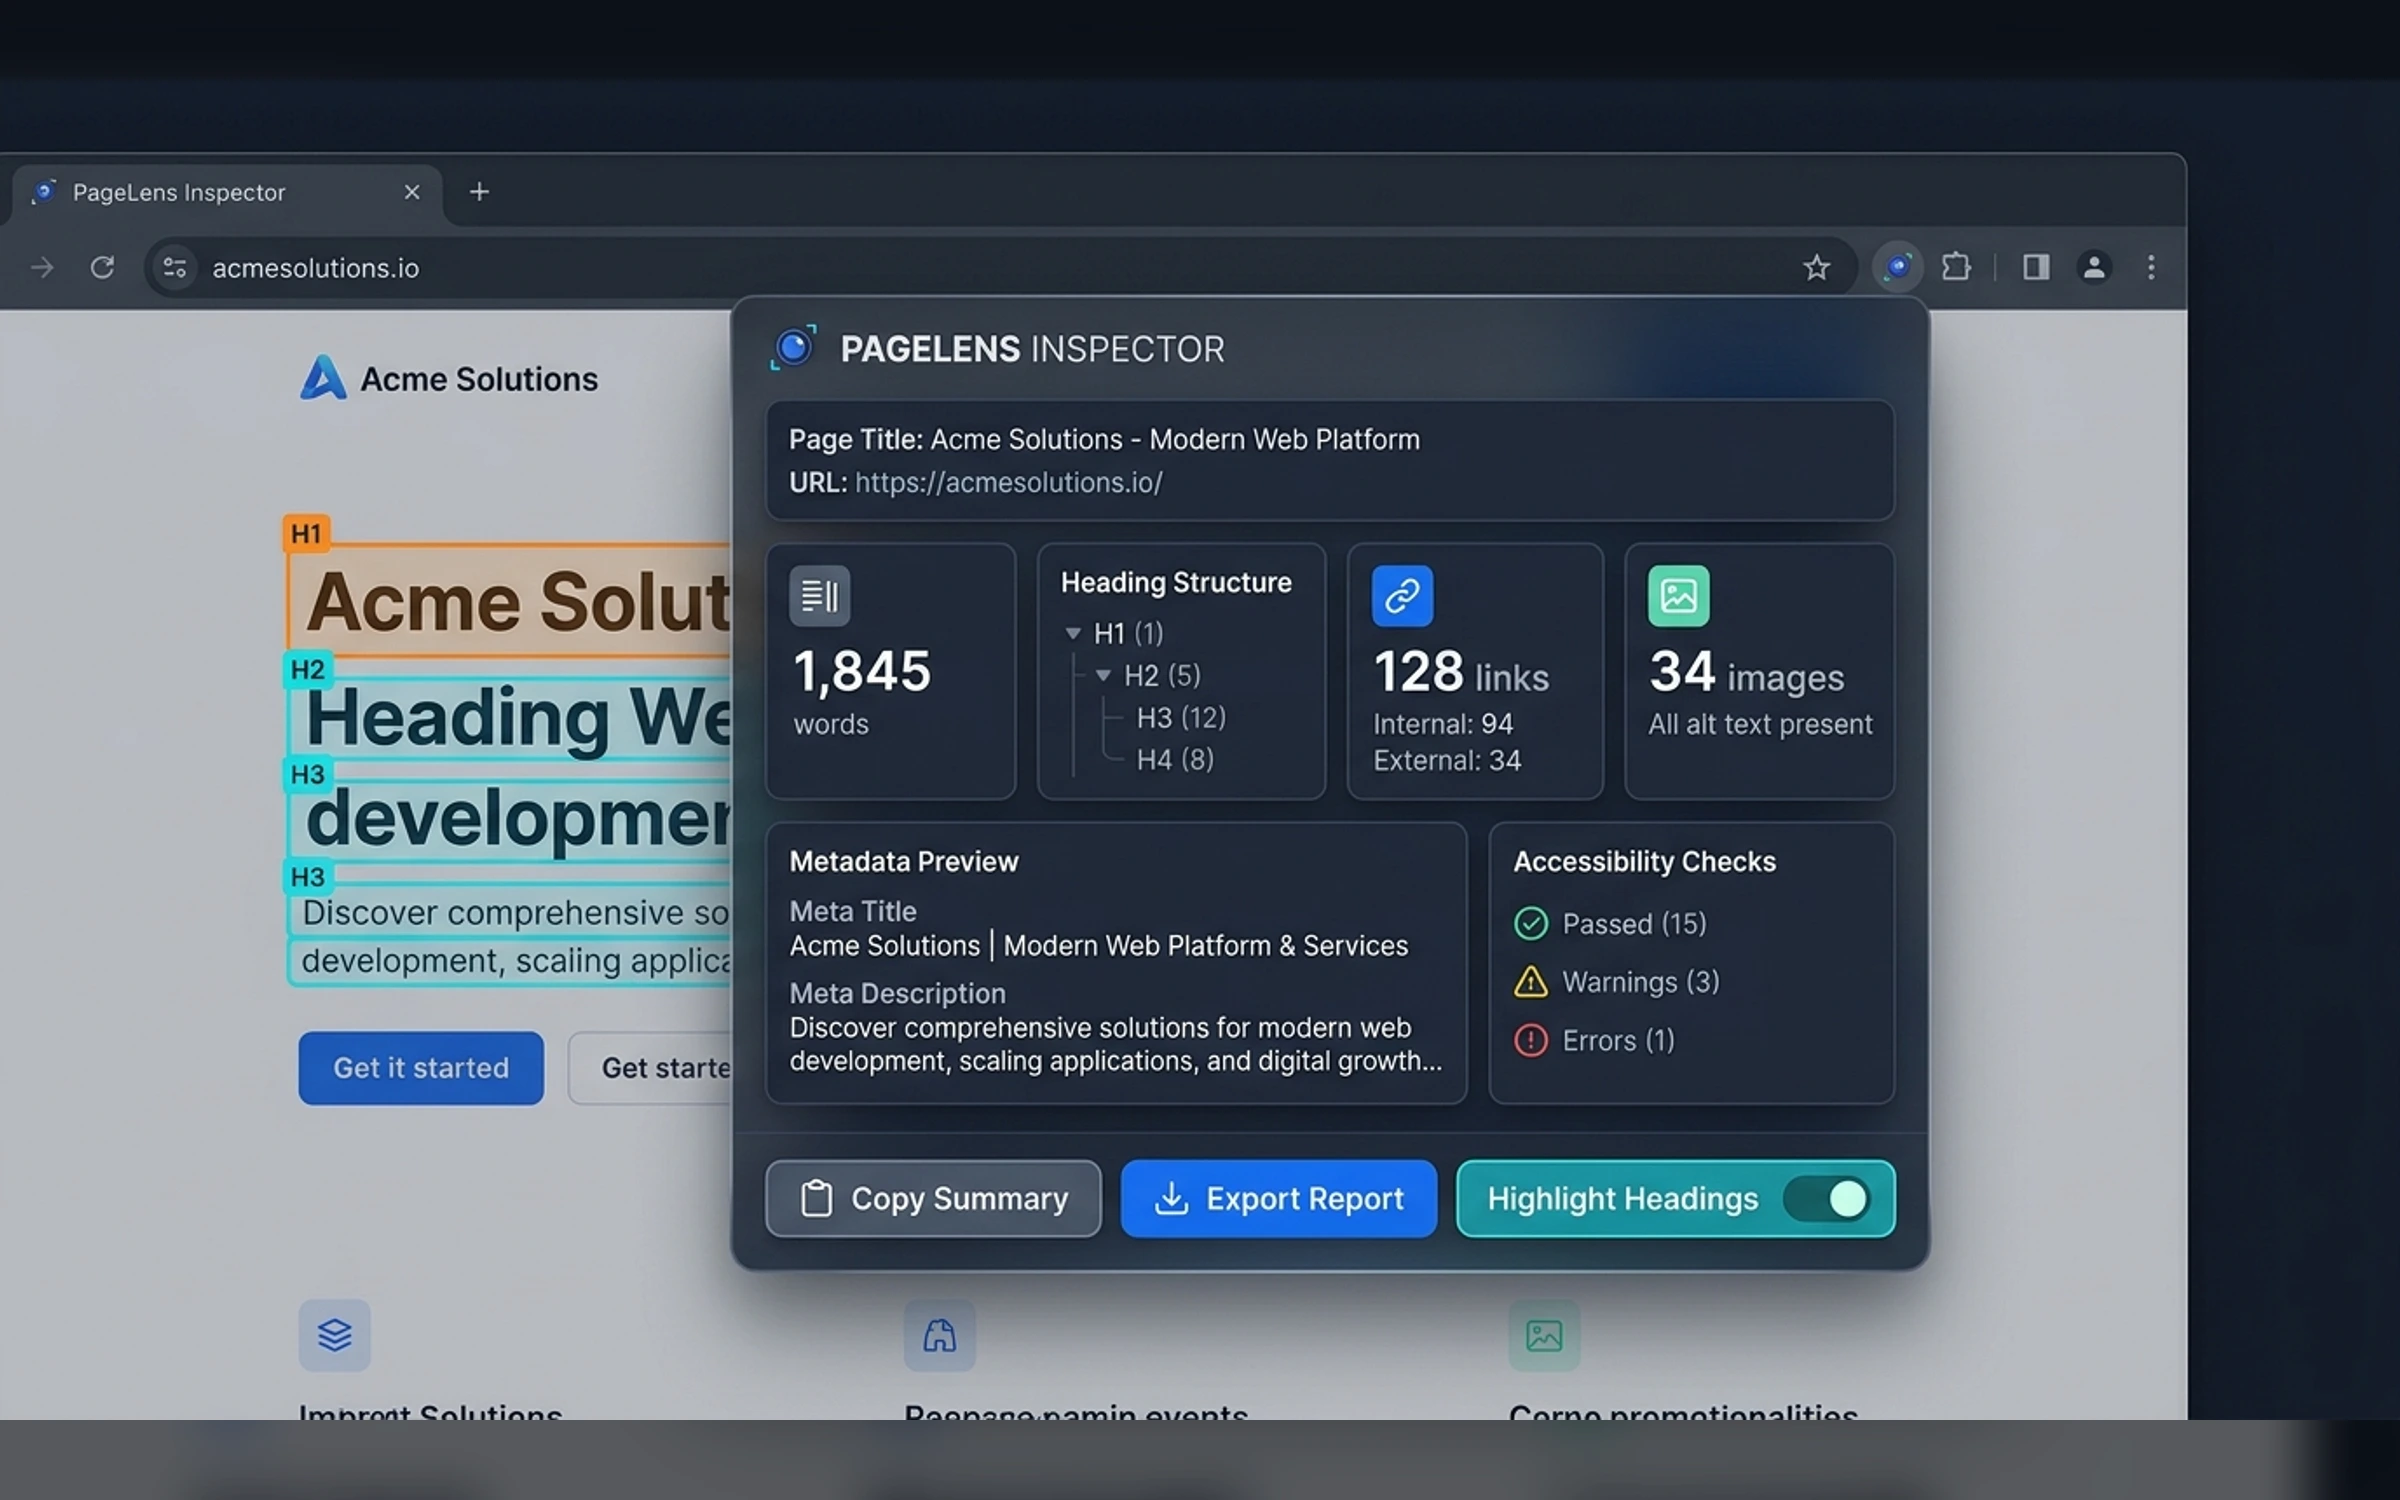Click the blue Get it started button
The height and width of the screenshot is (1500, 2400).
click(x=421, y=1068)
